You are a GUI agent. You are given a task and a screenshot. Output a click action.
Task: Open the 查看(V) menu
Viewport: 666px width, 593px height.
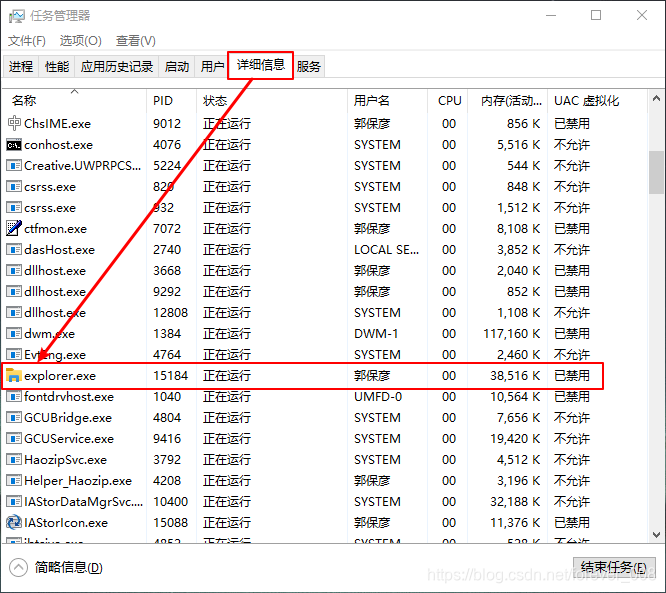point(135,41)
